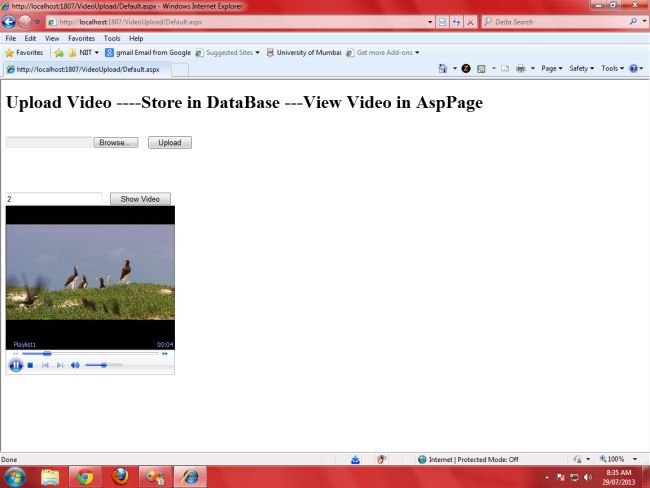Open the University of Mumbai favorite
Screen dimensions: 650x488
coord(304,53)
